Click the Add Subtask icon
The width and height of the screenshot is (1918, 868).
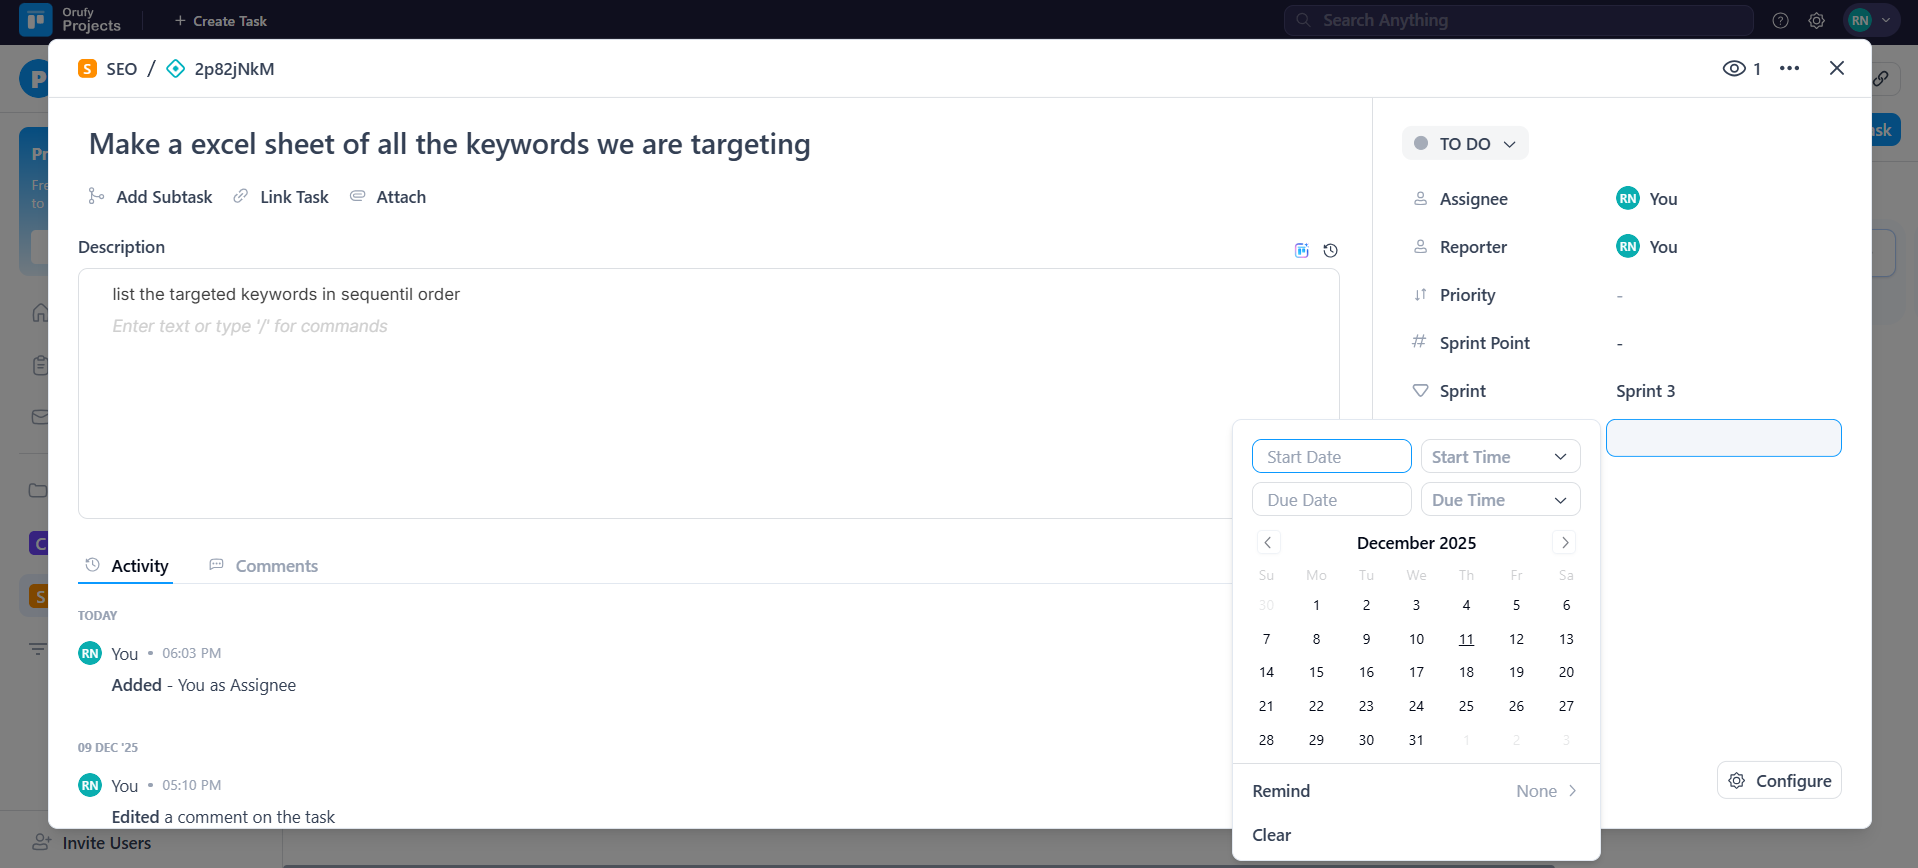click(x=96, y=197)
